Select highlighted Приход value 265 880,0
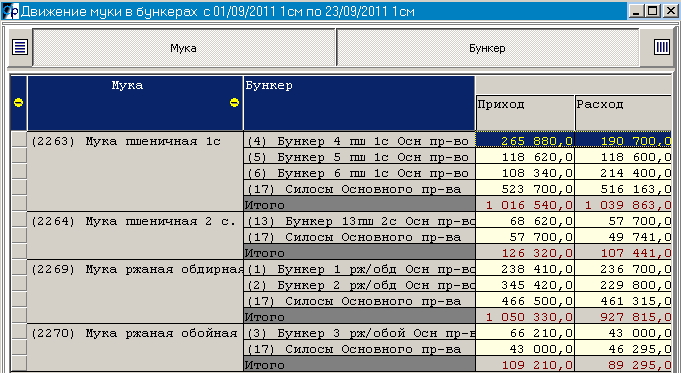This screenshot has width=681, height=373. pos(525,140)
